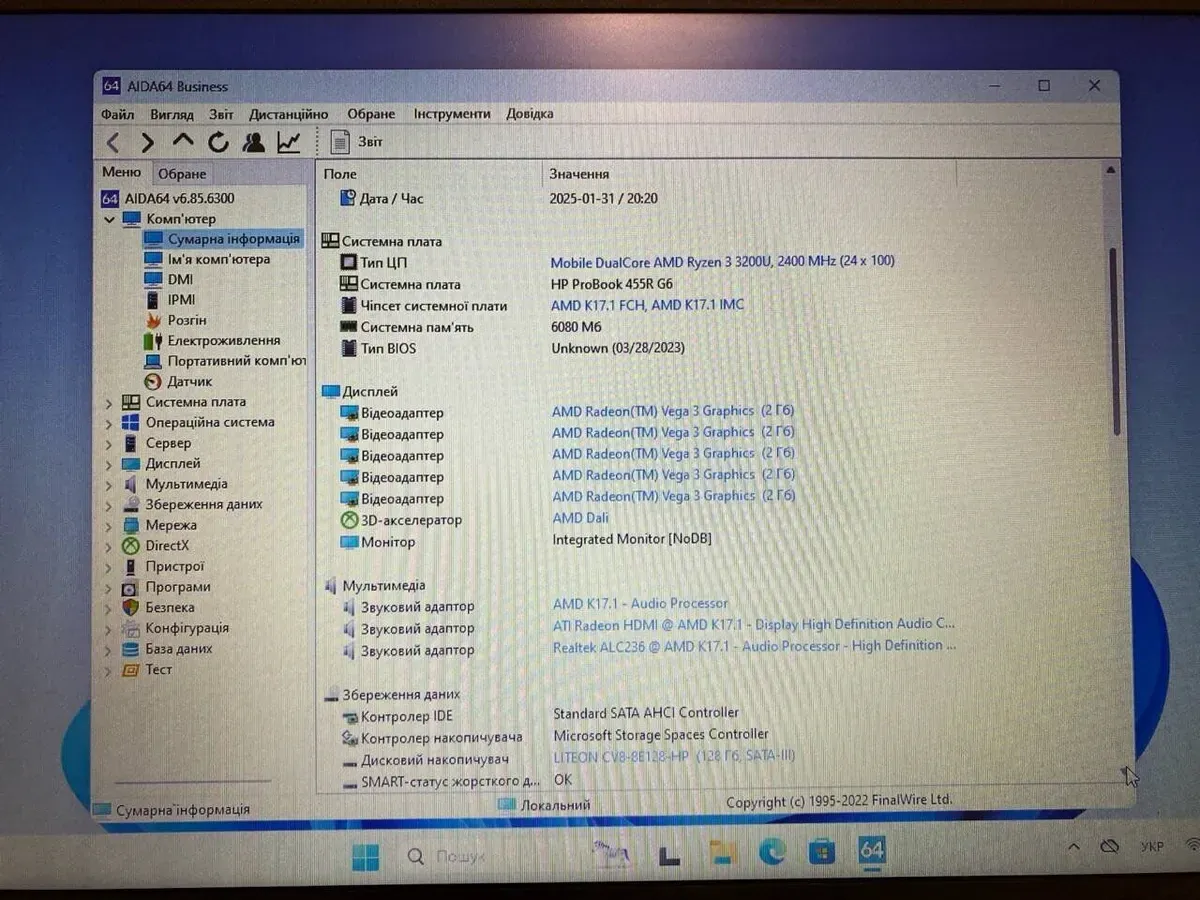
Task: Collapse the Комп'ютер tree node
Action: click(109, 219)
